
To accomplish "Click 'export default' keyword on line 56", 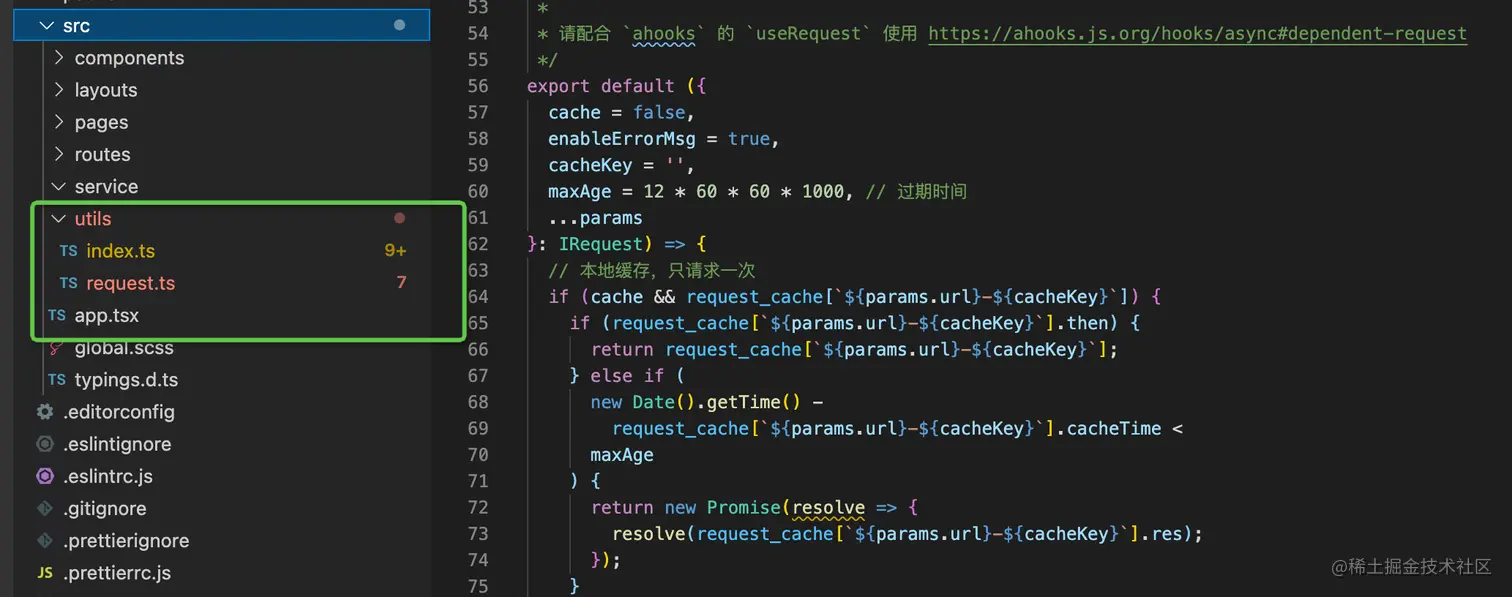I will [x=600, y=86].
